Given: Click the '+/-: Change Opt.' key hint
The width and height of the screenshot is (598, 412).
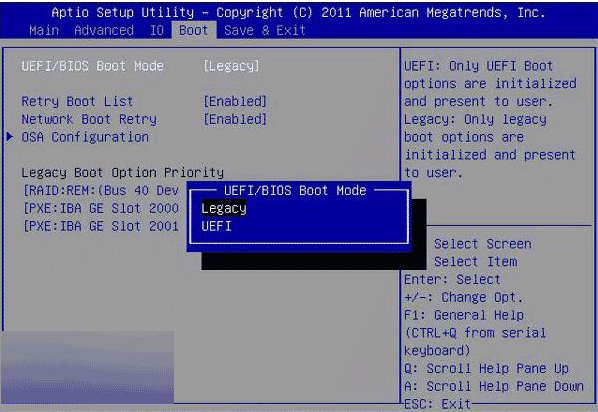Looking at the screenshot, I should (463, 297).
